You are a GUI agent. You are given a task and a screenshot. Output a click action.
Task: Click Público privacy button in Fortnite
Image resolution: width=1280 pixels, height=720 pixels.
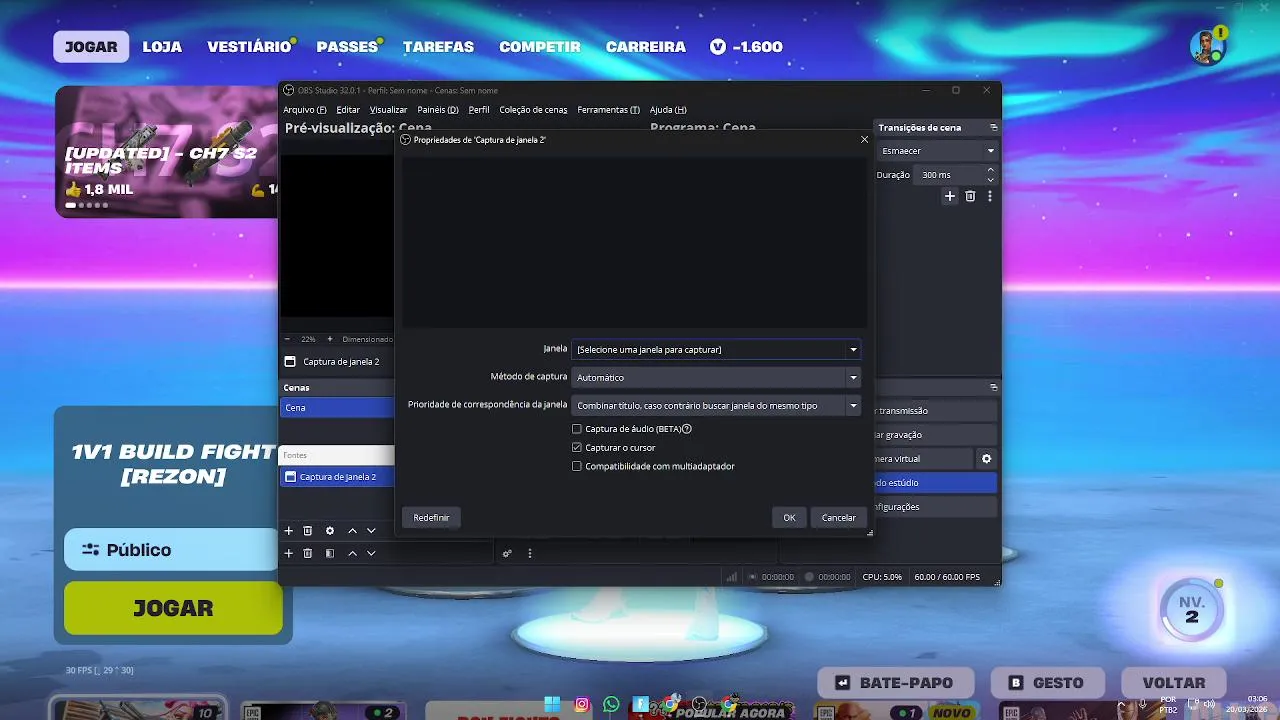pyautogui.click(x=171, y=550)
